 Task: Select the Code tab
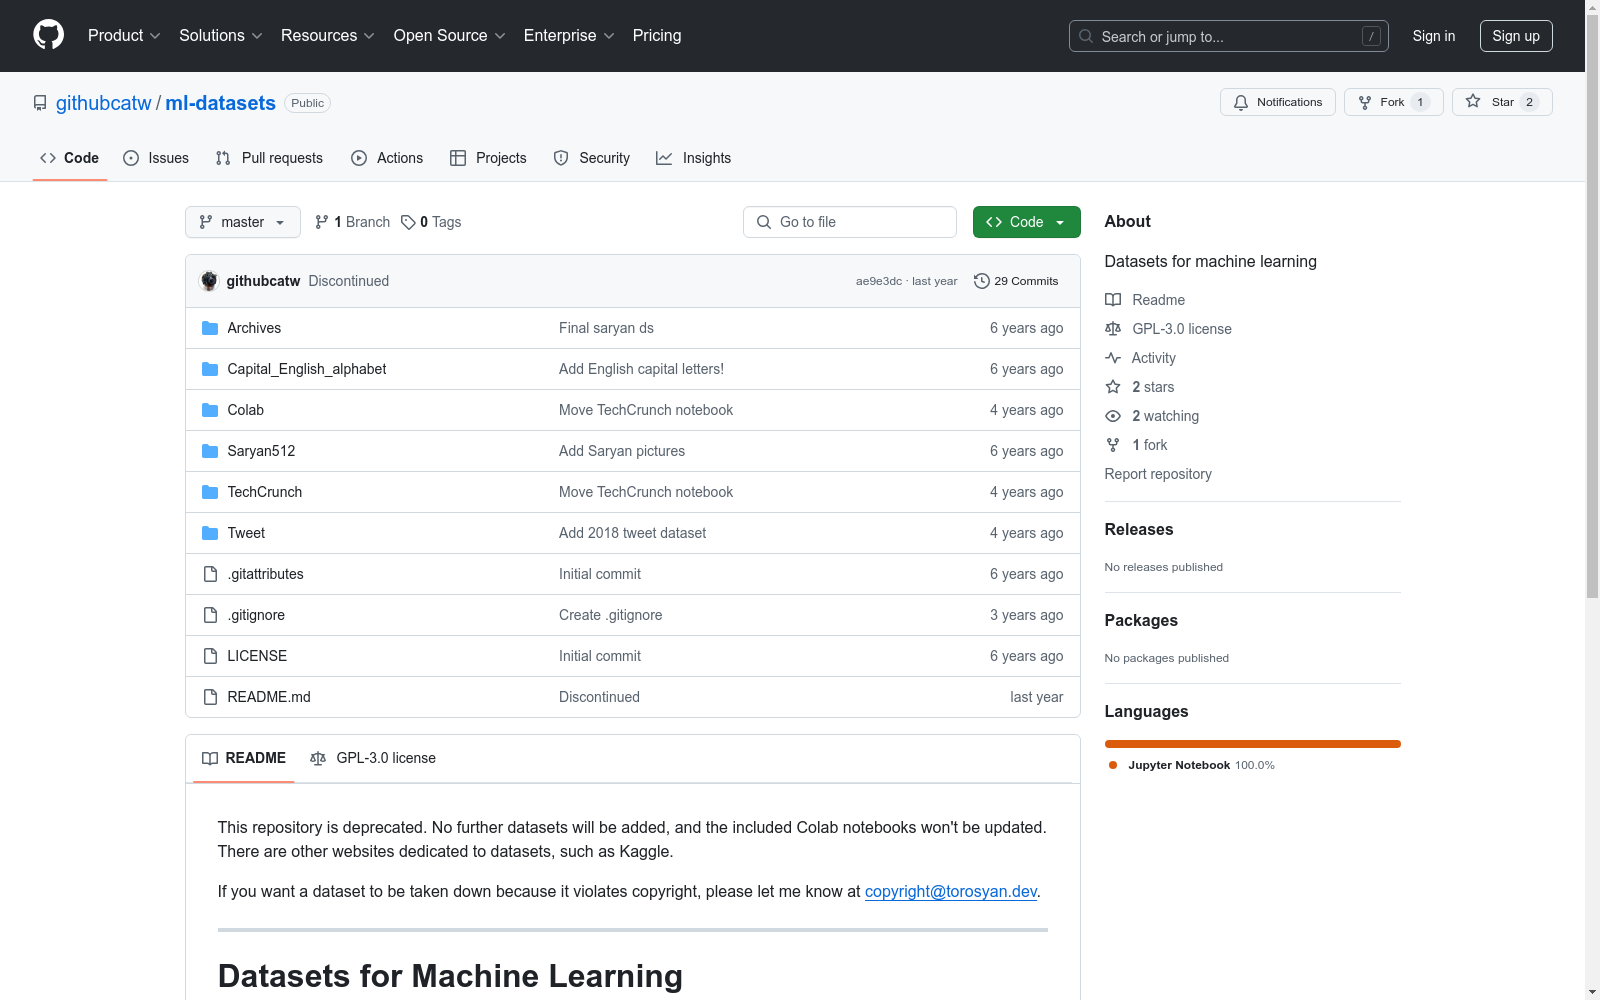pos(70,158)
